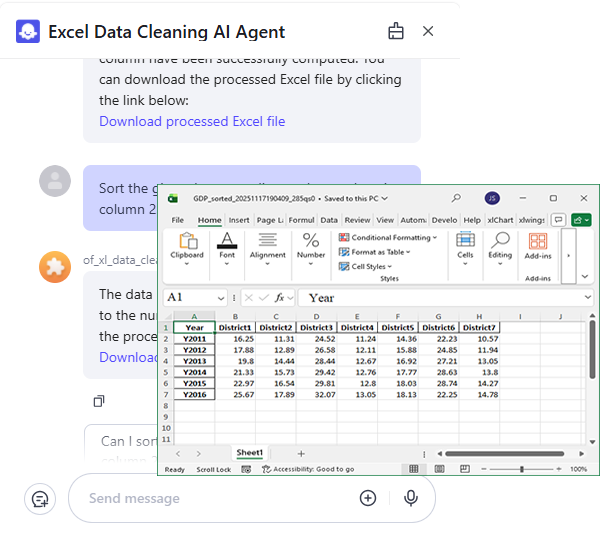600x533 pixels.
Task: Click the search magnifier in Excel title bar
Action: pyautogui.click(x=456, y=198)
